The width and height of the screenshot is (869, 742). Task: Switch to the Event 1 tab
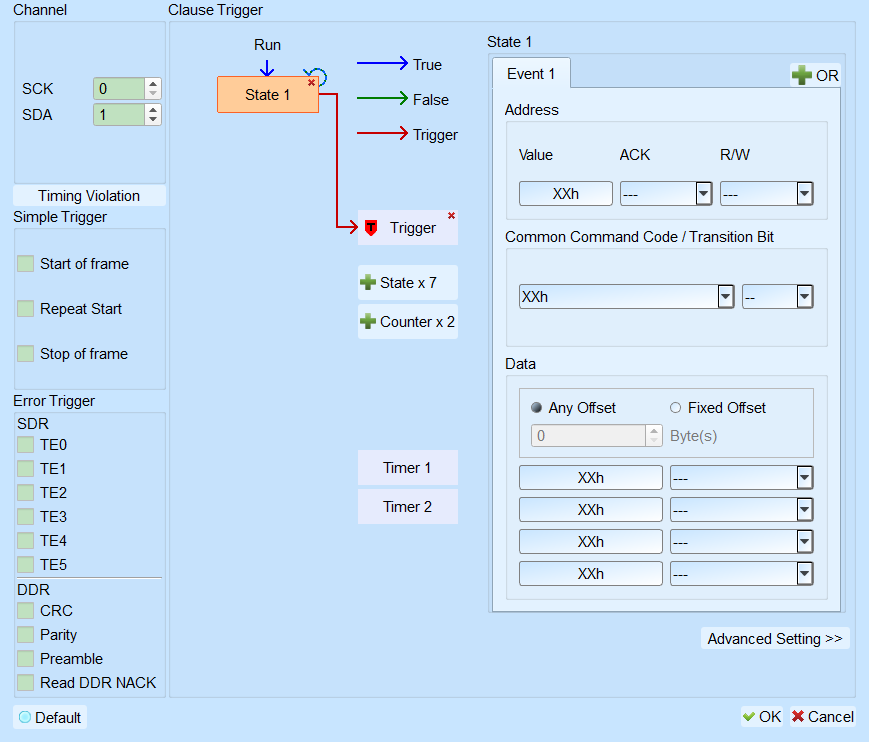point(531,74)
